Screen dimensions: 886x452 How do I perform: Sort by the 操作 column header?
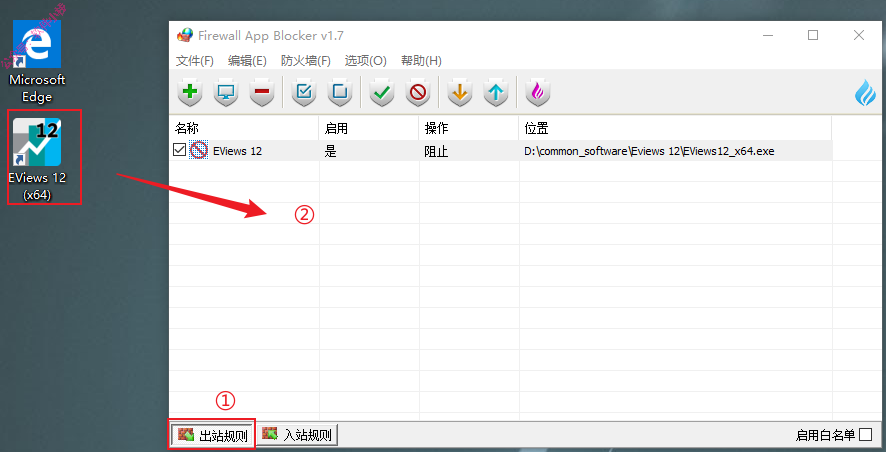pyautogui.click(x=468, y=129)
